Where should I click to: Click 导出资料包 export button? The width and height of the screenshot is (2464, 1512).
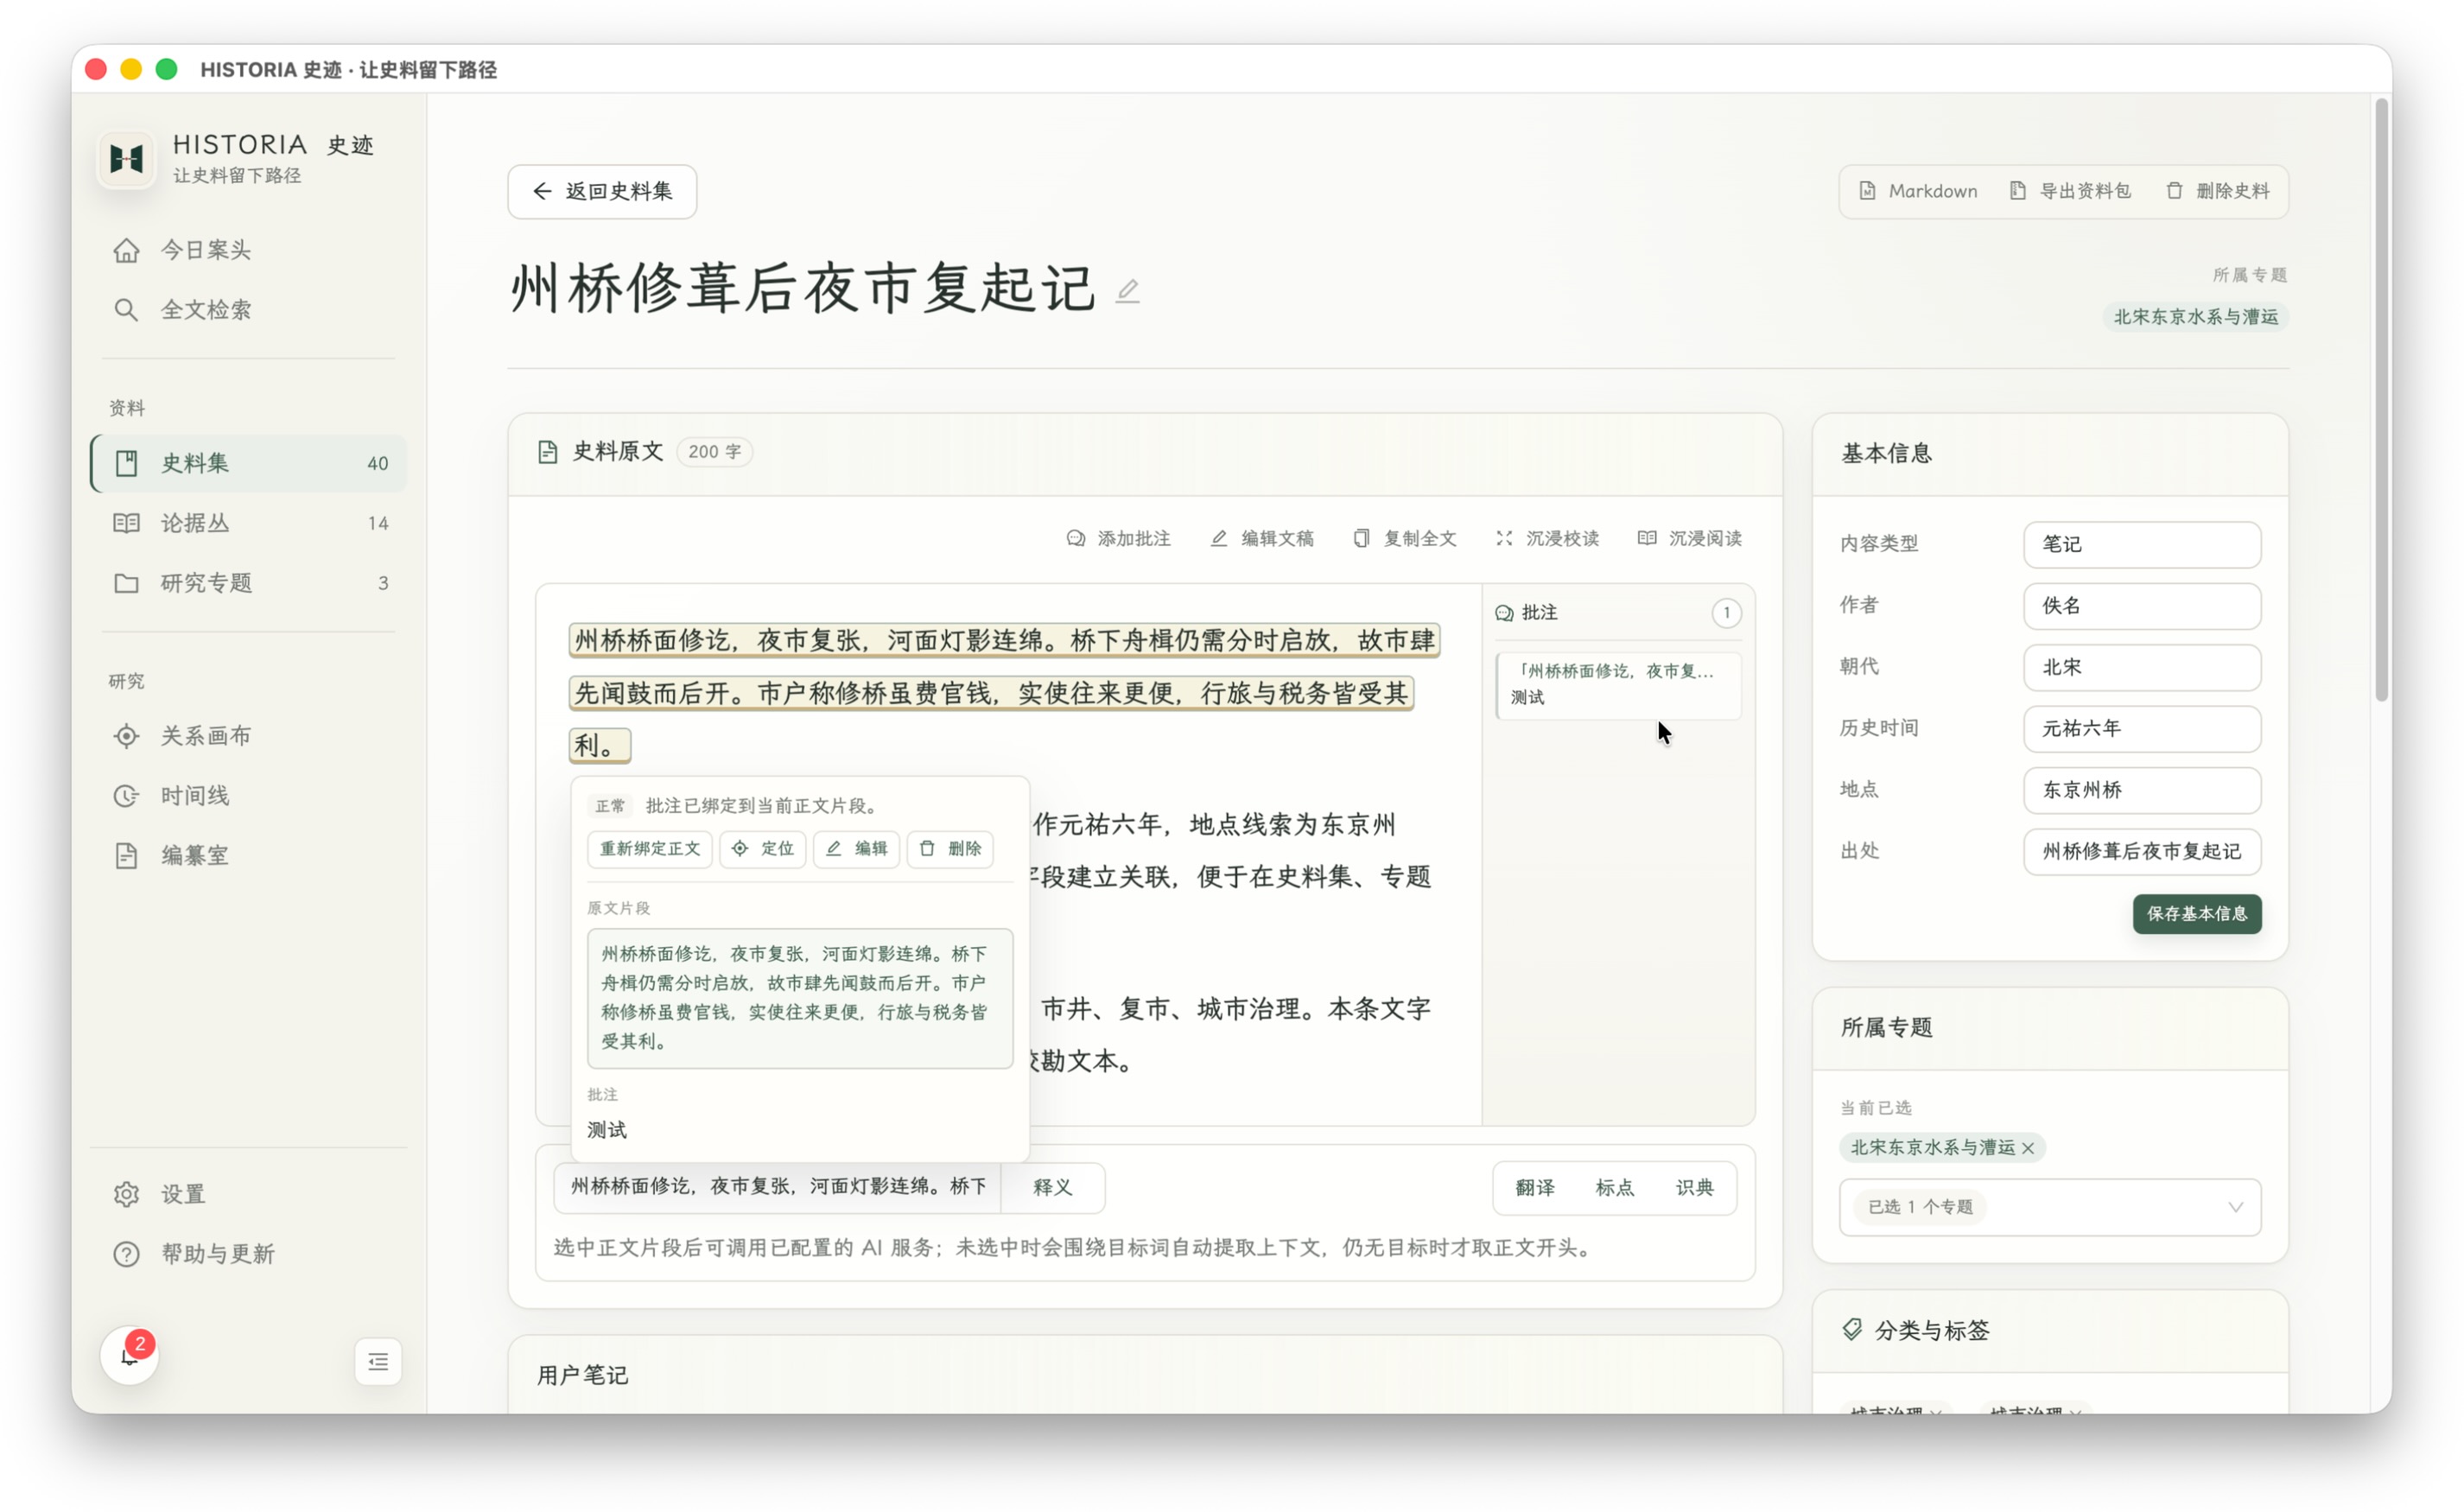tap(2069, 191)
